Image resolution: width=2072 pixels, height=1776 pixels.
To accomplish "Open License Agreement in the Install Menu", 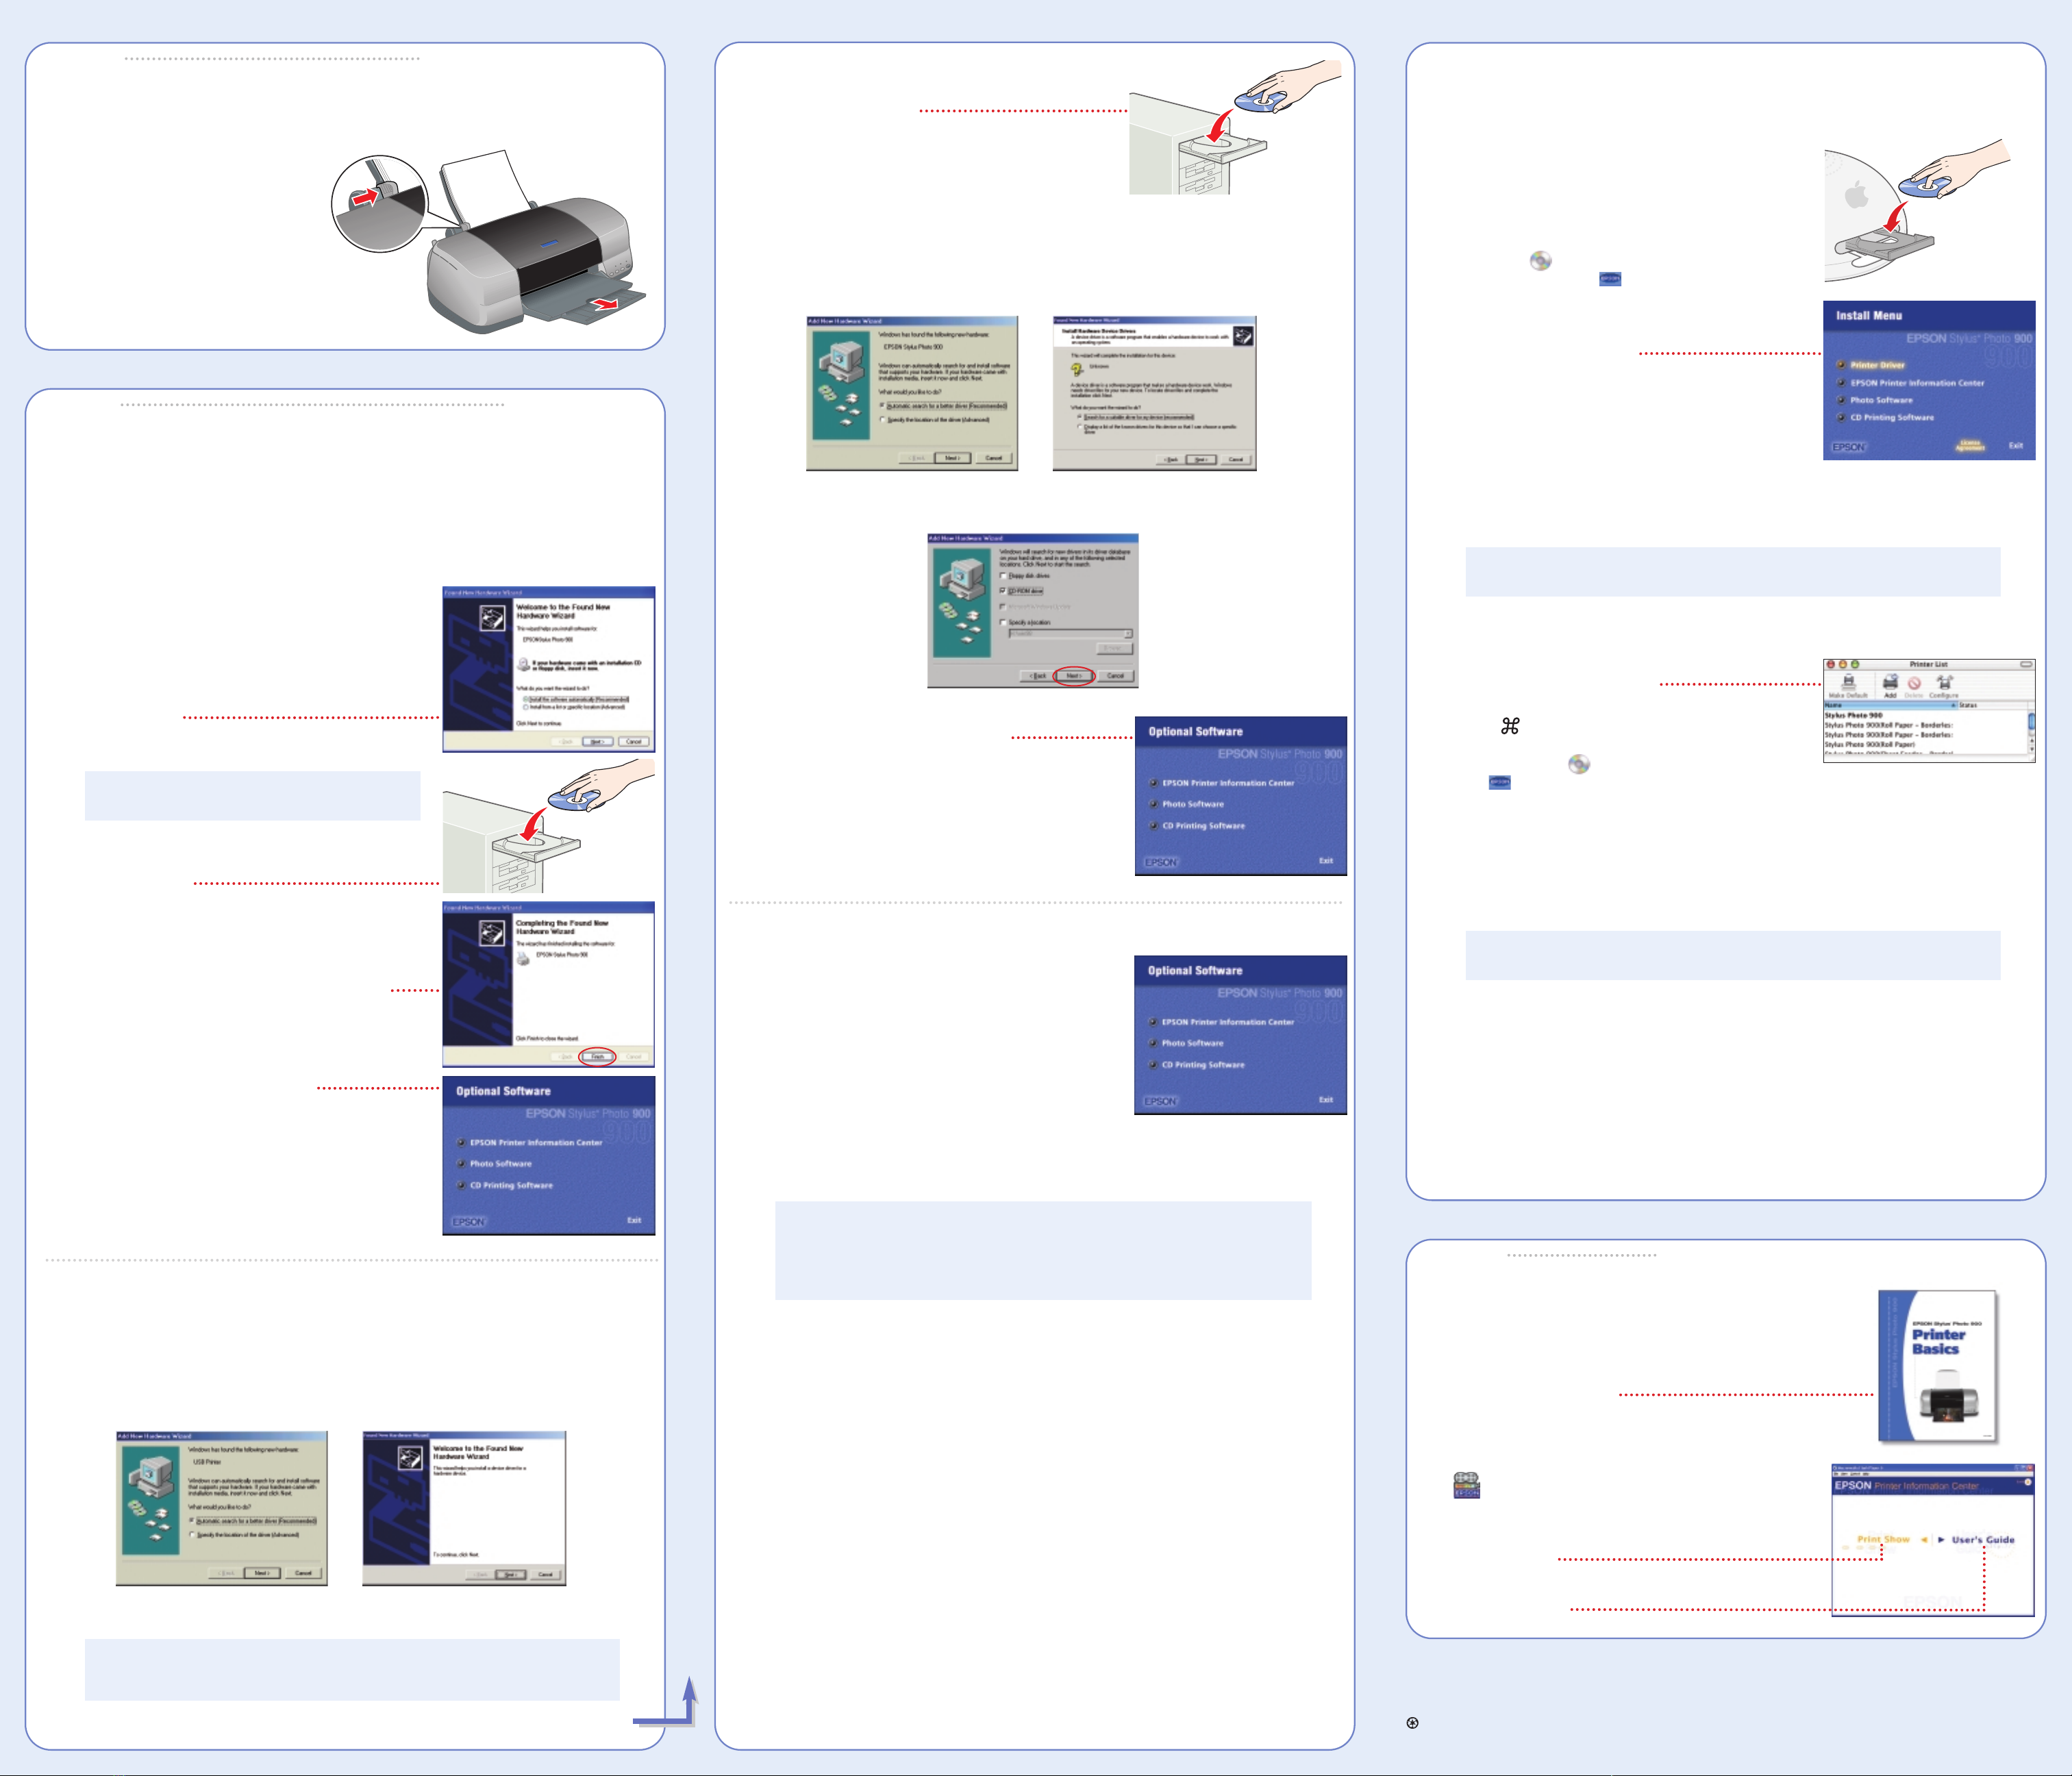I will tap(1969, 445).
